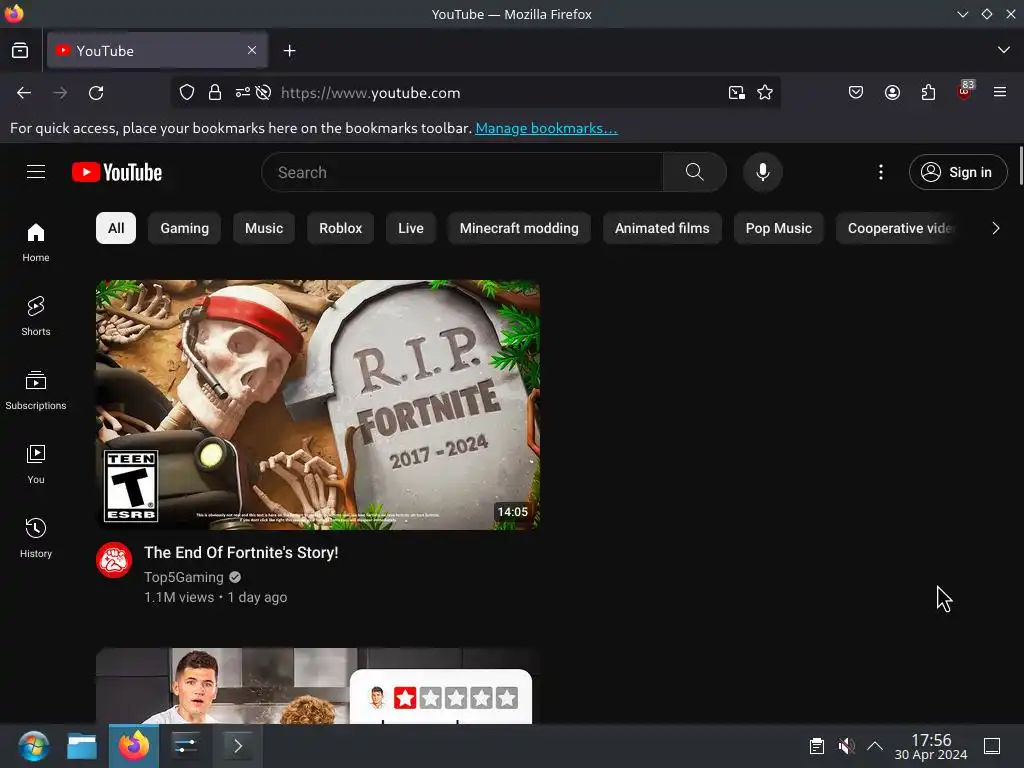The width and height of the screenshot is (1024, 768).
Task: Open the You section in sidebar
Action: click(36, 464)
